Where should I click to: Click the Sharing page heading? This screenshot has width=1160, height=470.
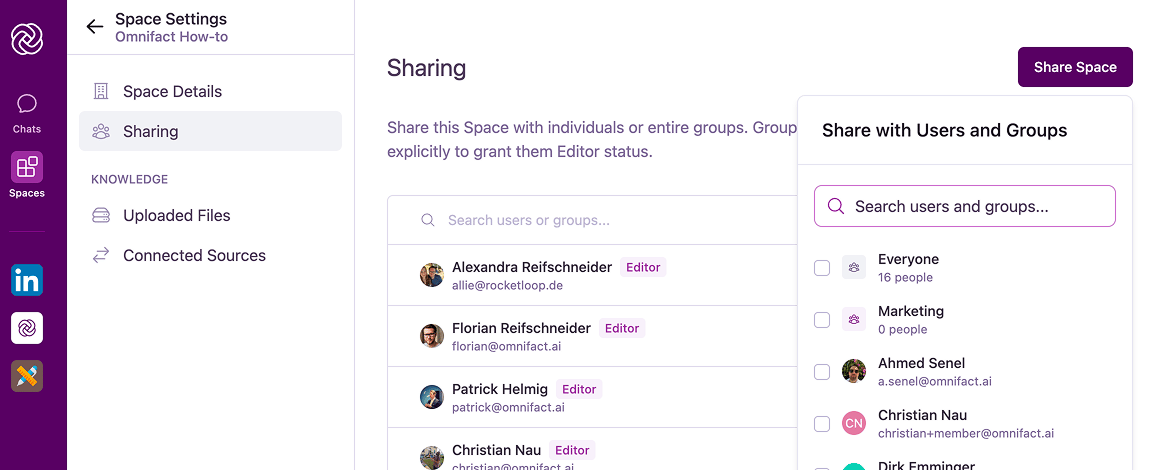(x=427, y=68)
